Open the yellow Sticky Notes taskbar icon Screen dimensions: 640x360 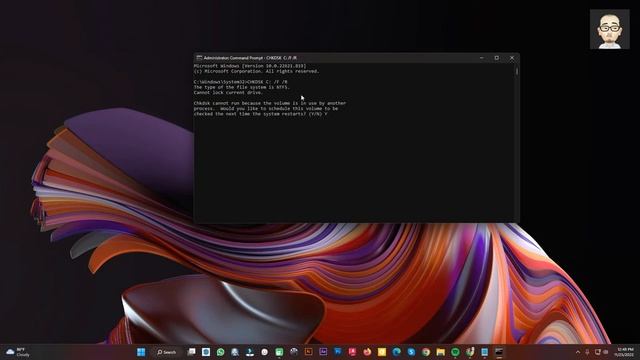pyautogui.click(x=382, y=352)
